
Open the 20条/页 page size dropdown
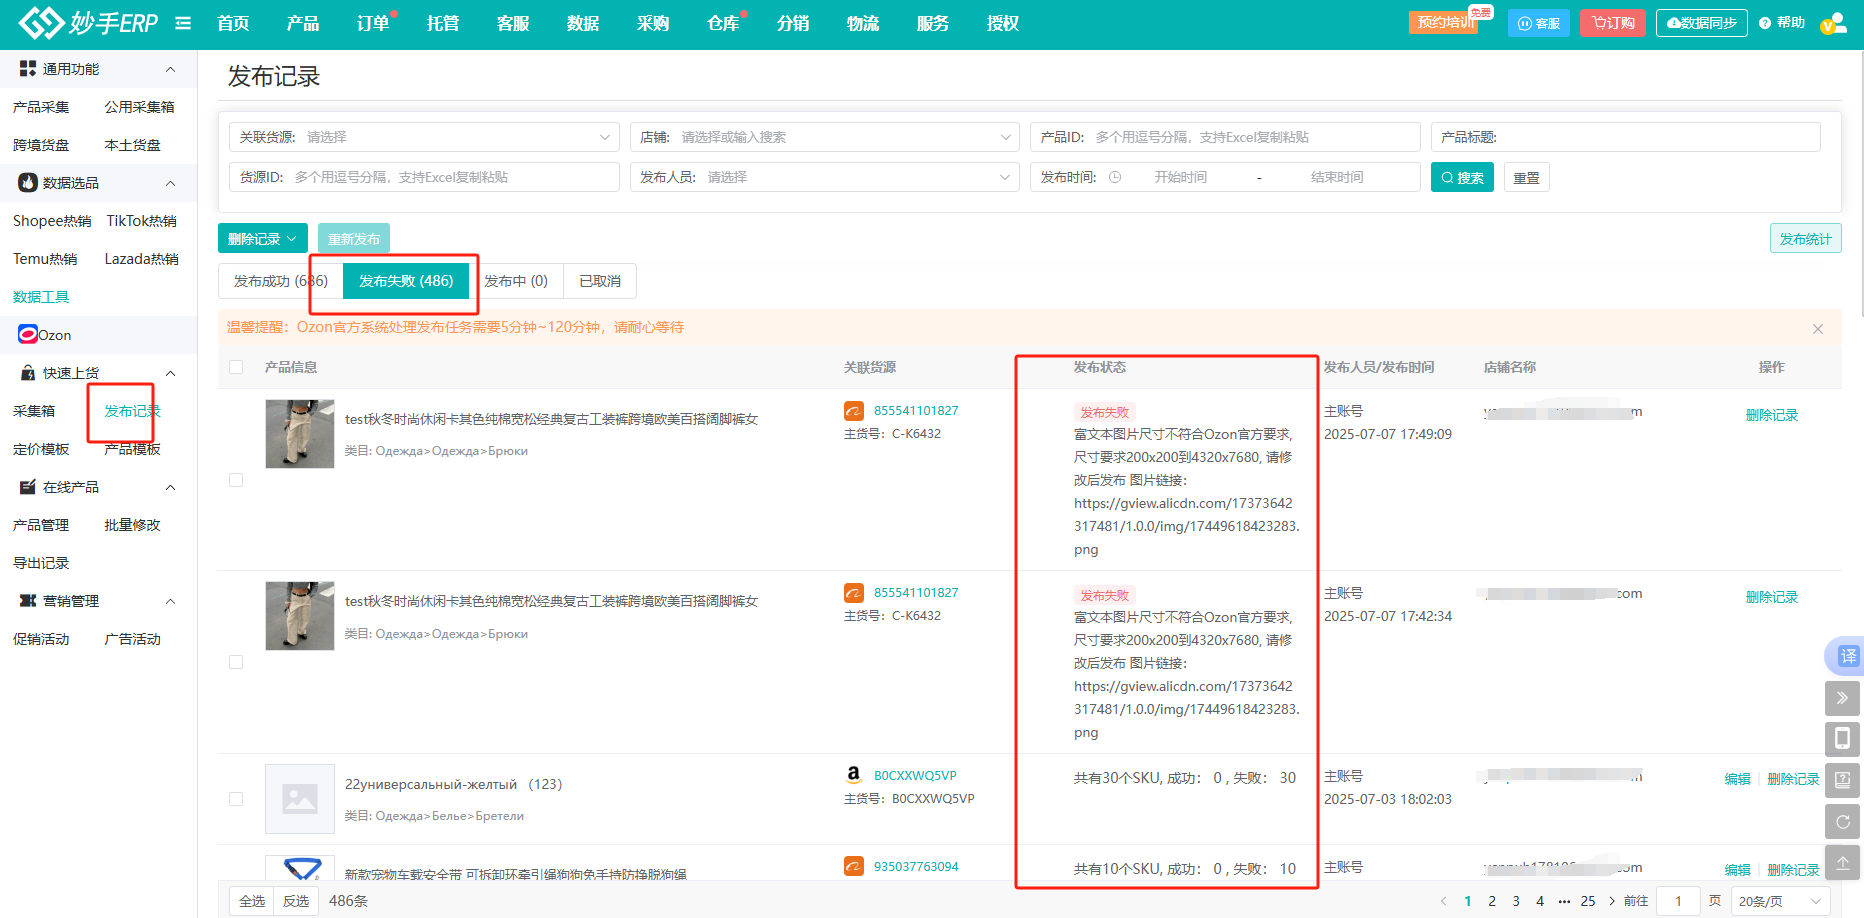coord(1779,901)
